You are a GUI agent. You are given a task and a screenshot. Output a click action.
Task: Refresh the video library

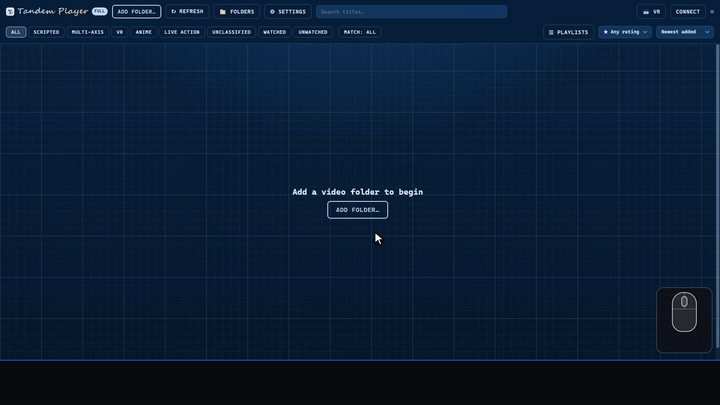coord(187,11)
